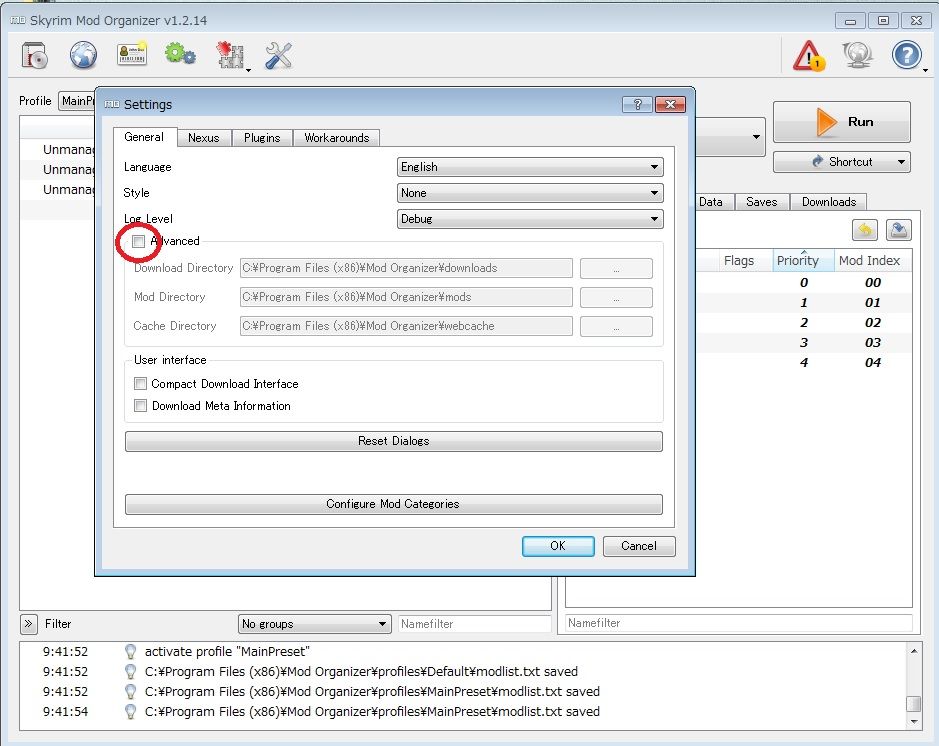
Task: Open the Downloads tab
Action: coord(829,202)
